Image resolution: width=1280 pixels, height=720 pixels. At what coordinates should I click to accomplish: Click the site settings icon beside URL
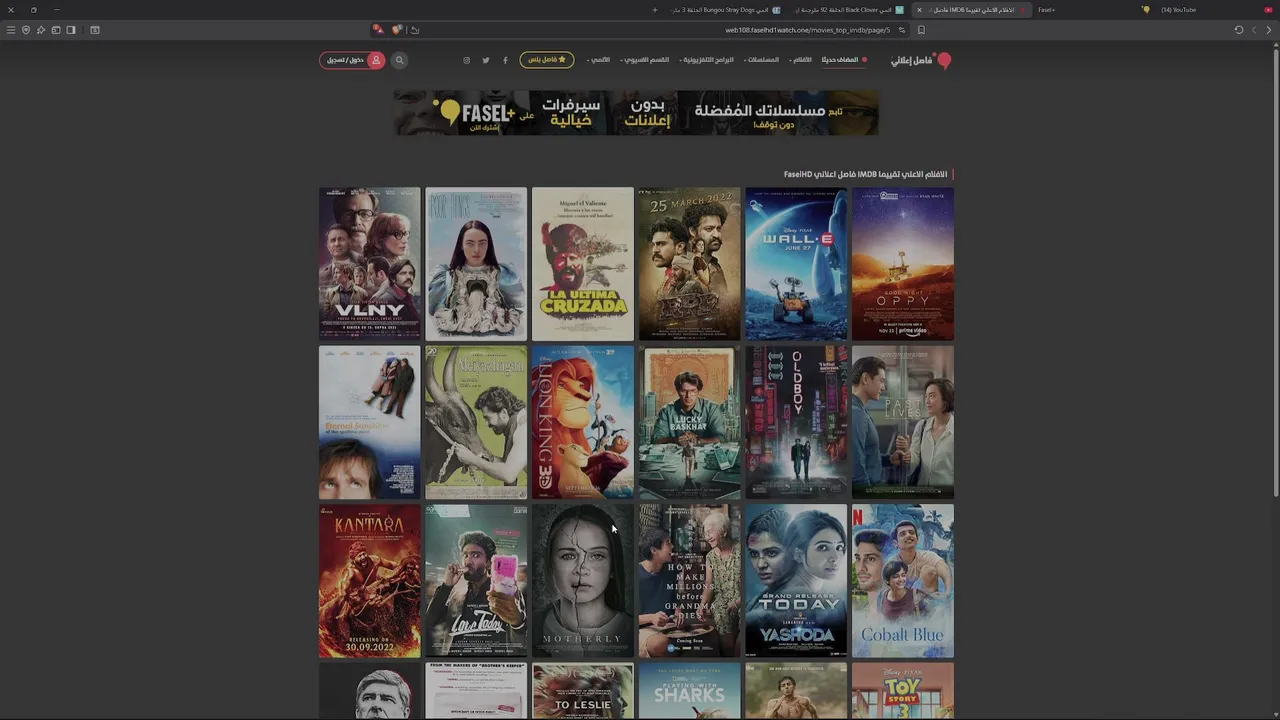[x=901, y=30]
